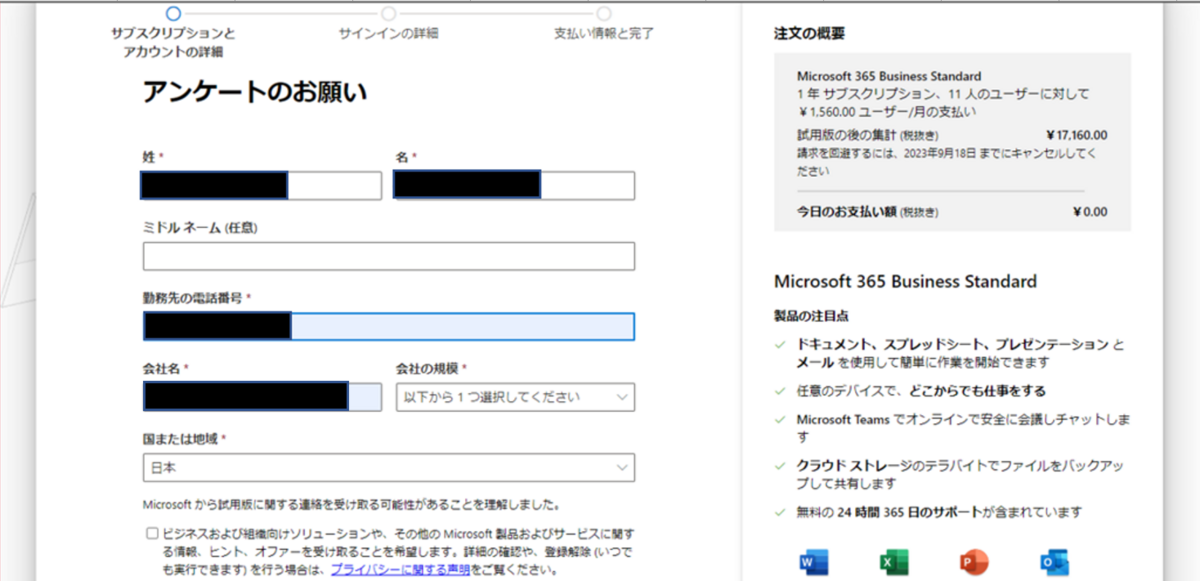Open the 会社の規模 dropdown
Screen dimensions: 1200x581
pos(515,397)
